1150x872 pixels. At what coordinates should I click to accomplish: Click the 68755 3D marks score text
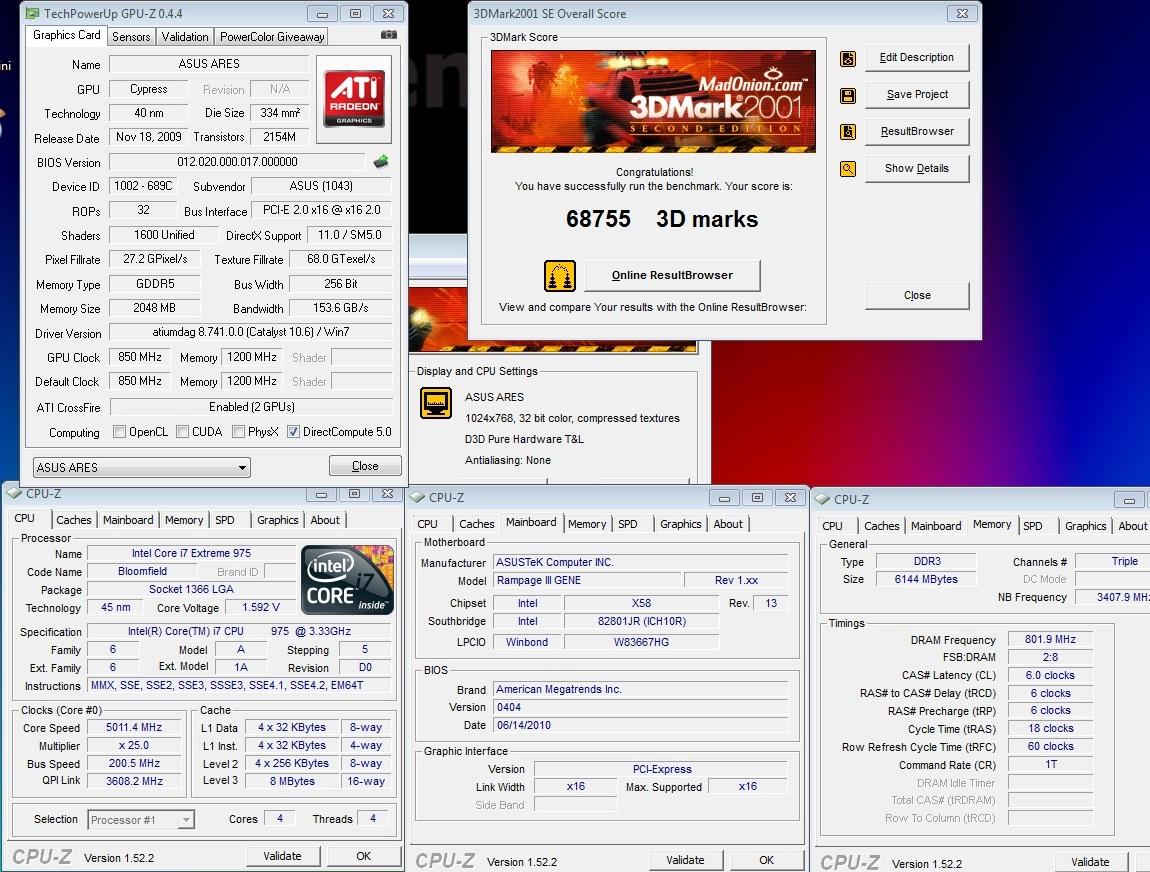coord(662,219)
